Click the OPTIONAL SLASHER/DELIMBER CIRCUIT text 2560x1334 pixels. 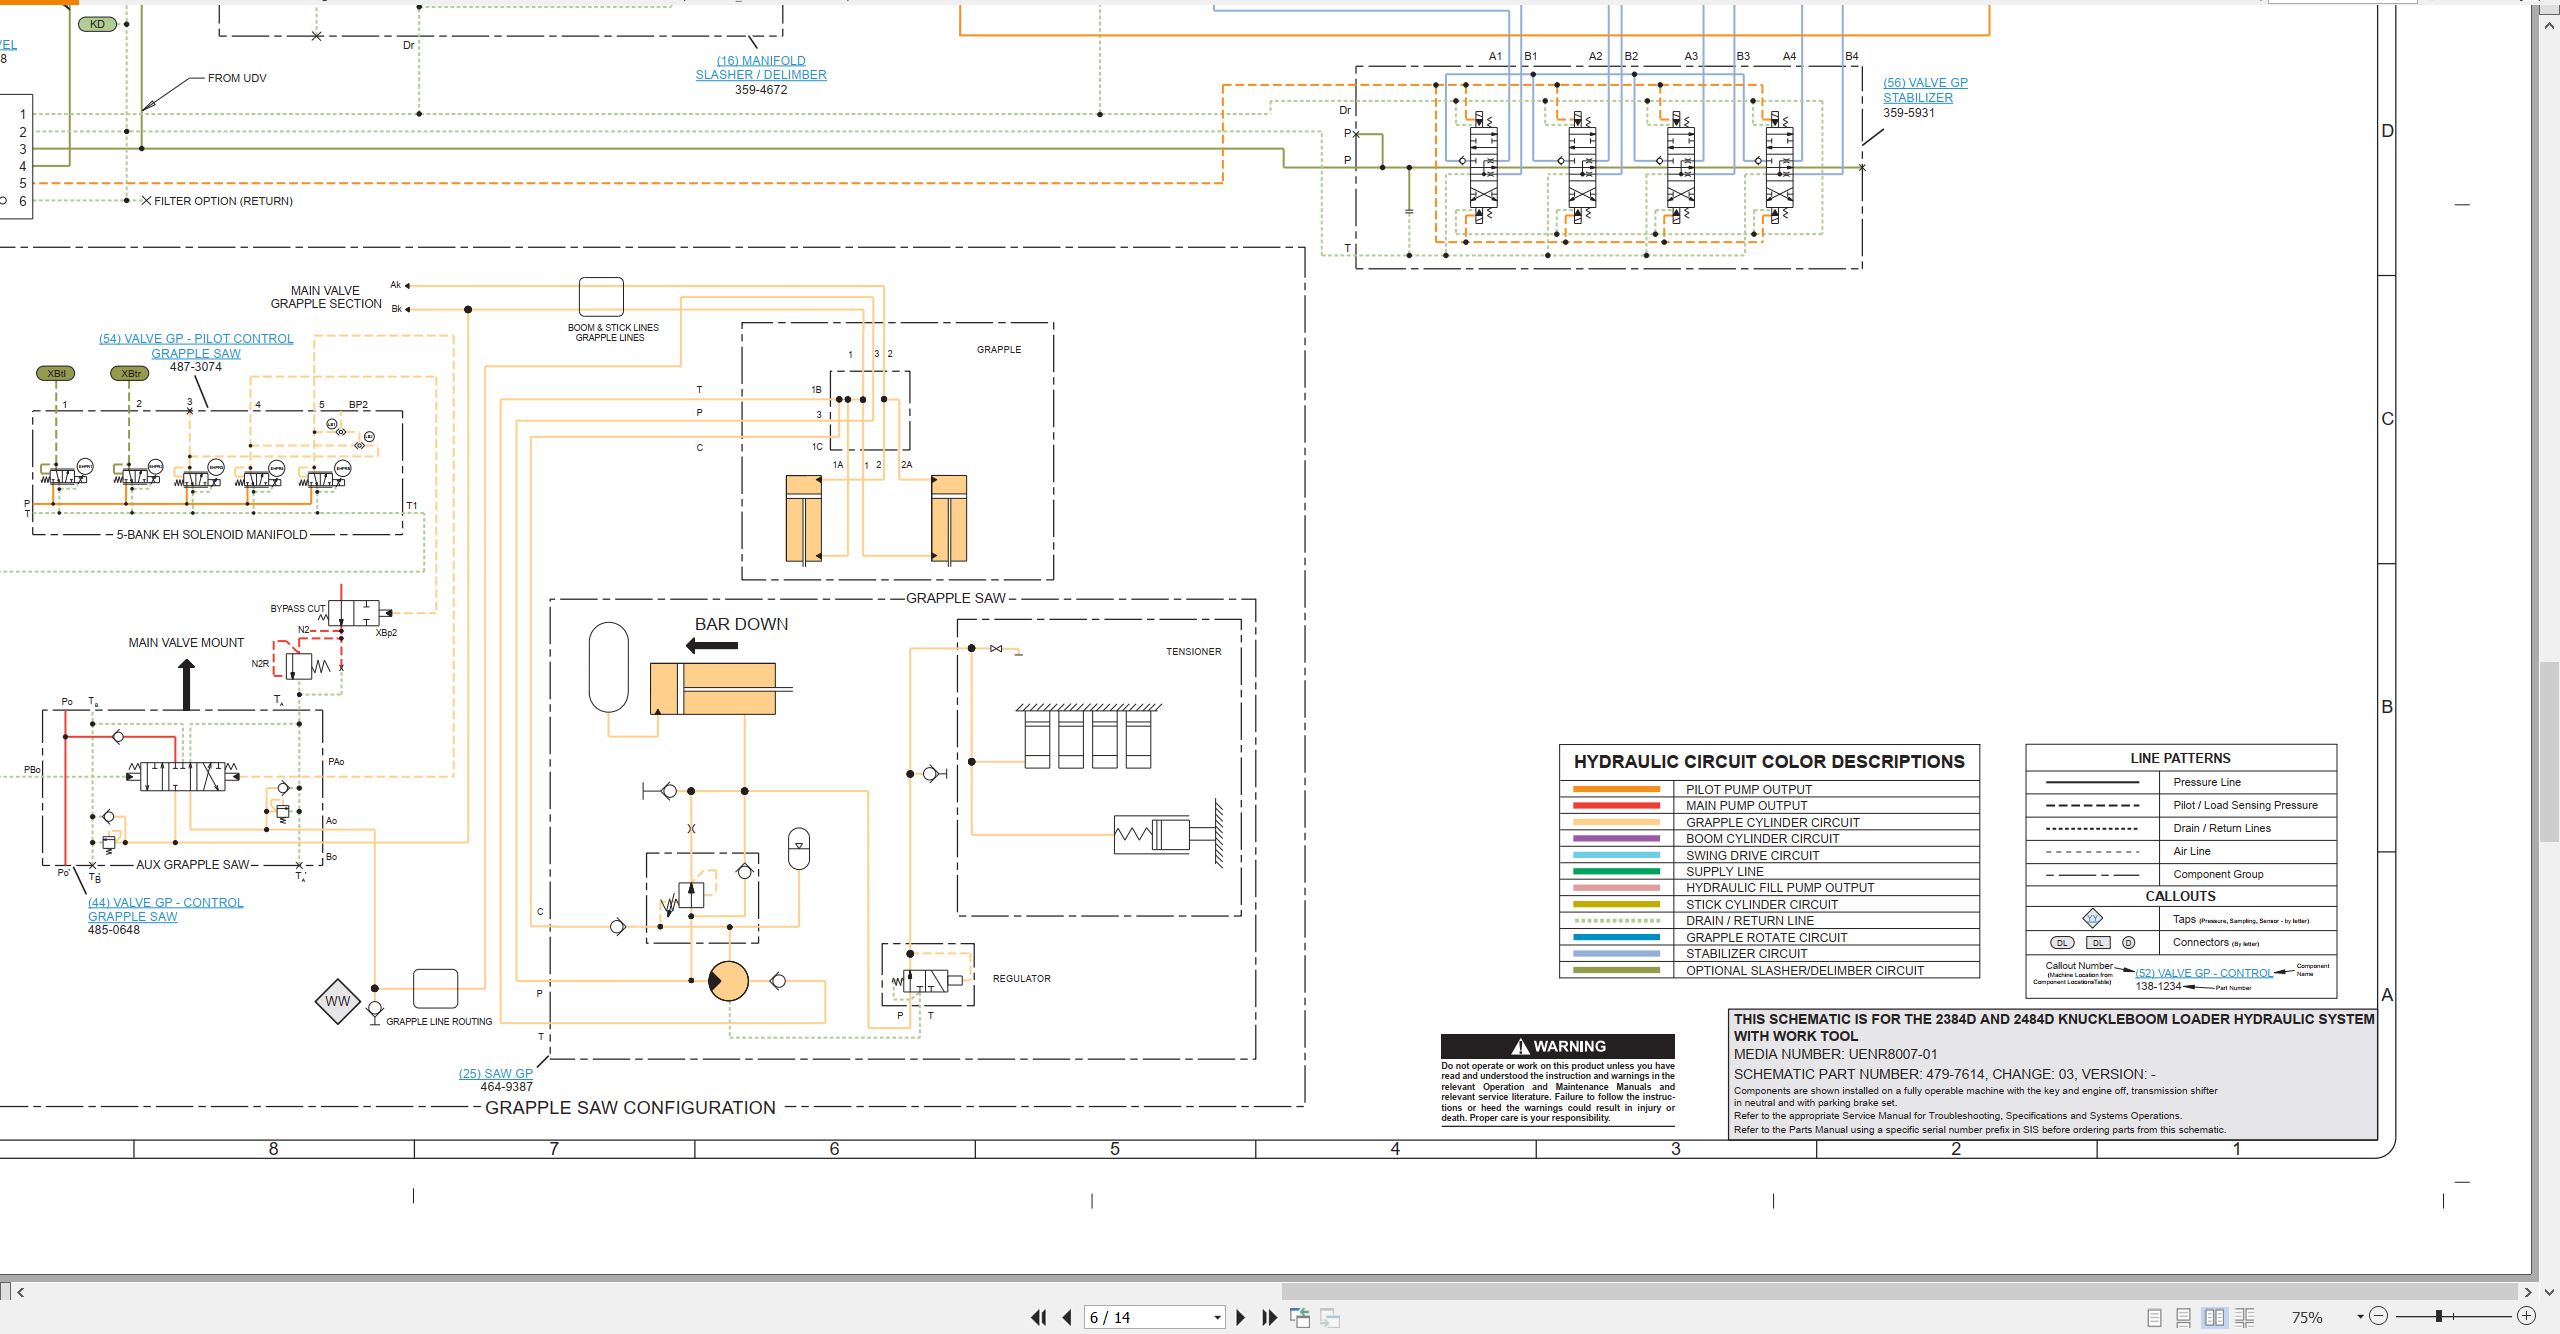pyautogui.click(x=1805, y=970)
